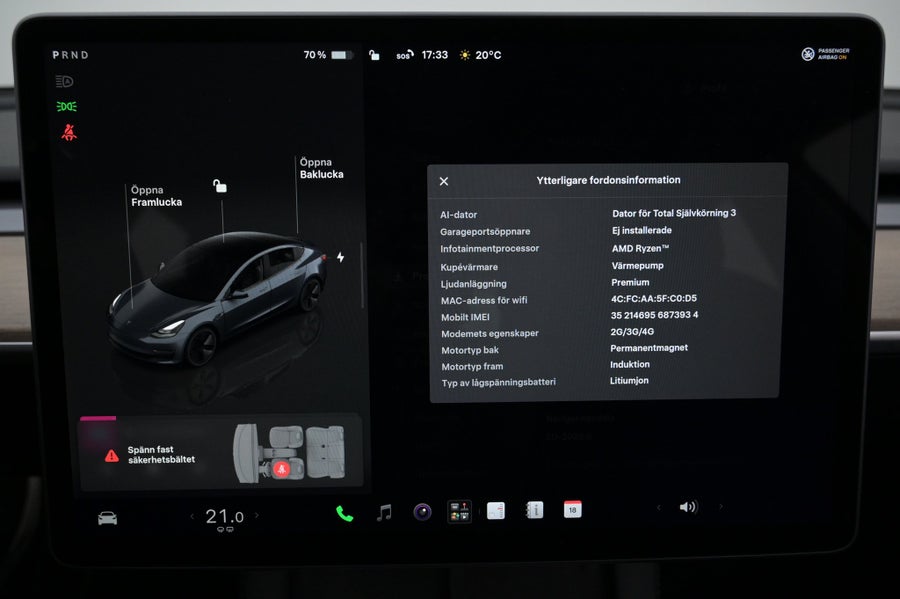Tap the lock icon in status bar
Image resolution: width=900 pixels, height=599 pixels.
pyautogui.click(x=374, y=55)
